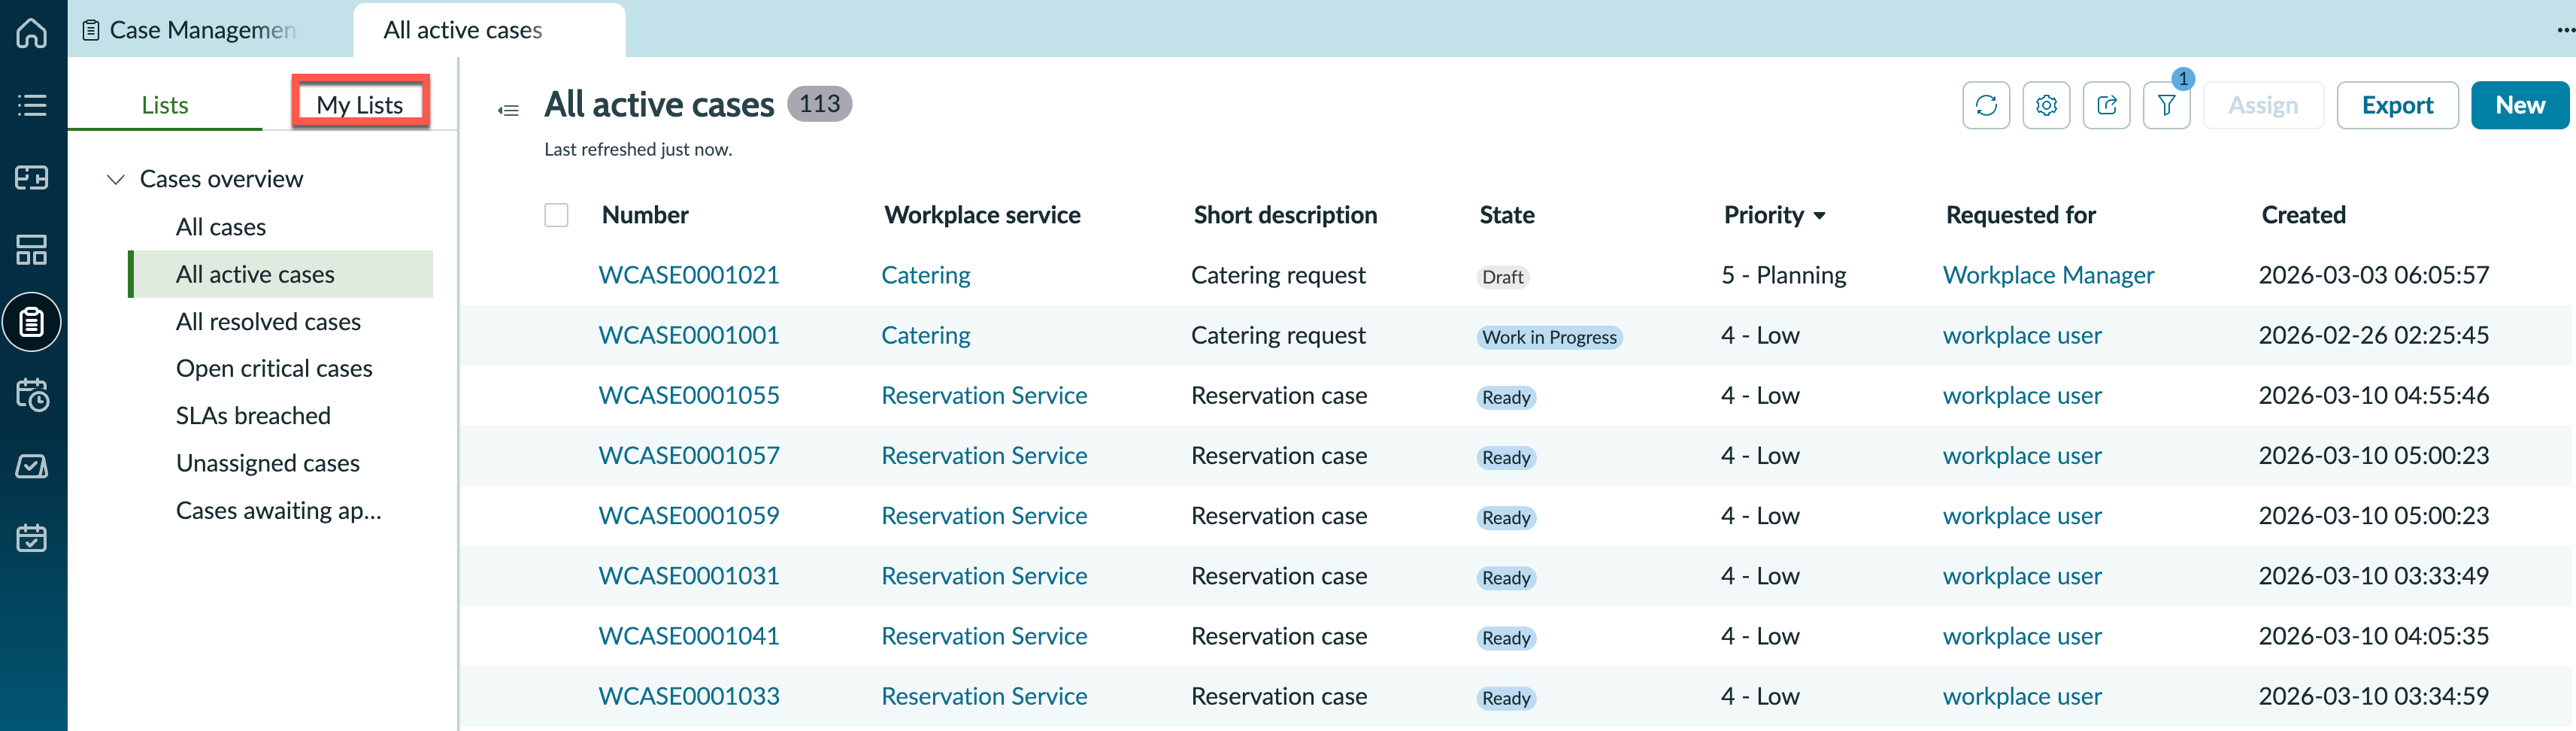Open case WCASE0001021
The image size is (2576, 731).
pos(689,275)
